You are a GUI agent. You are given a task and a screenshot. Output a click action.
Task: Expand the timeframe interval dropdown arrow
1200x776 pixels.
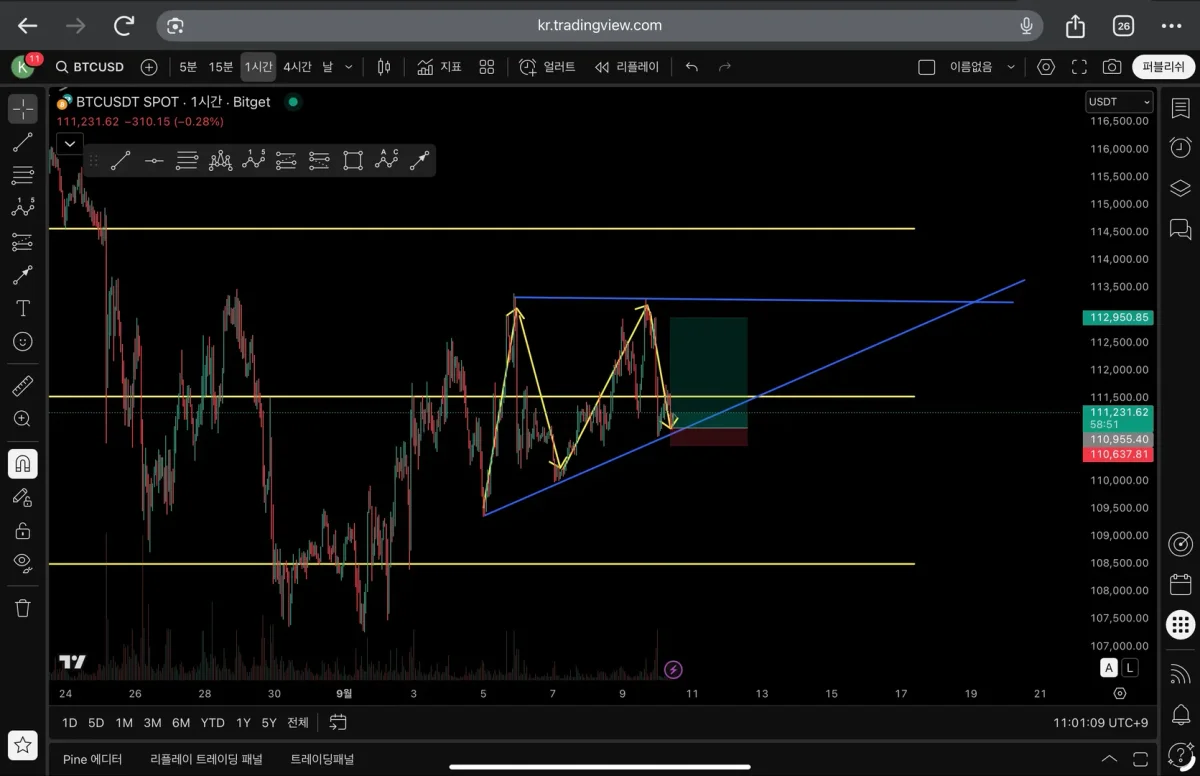point(348,67)
